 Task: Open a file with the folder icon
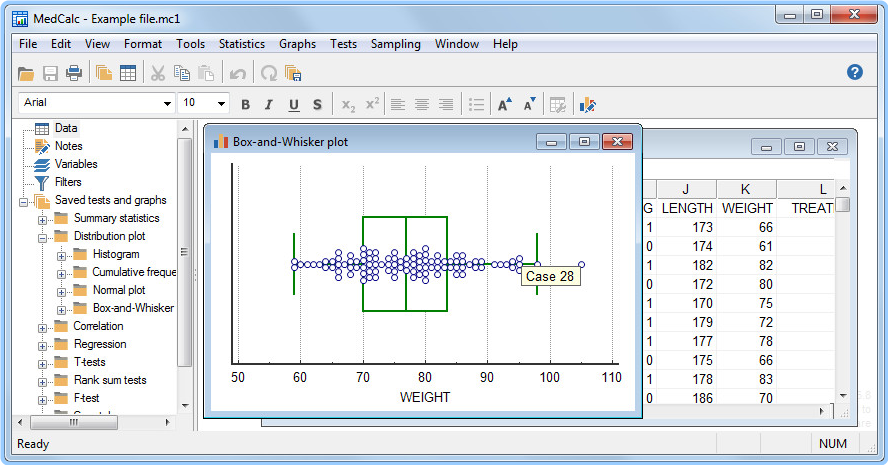tap(26, 73)
